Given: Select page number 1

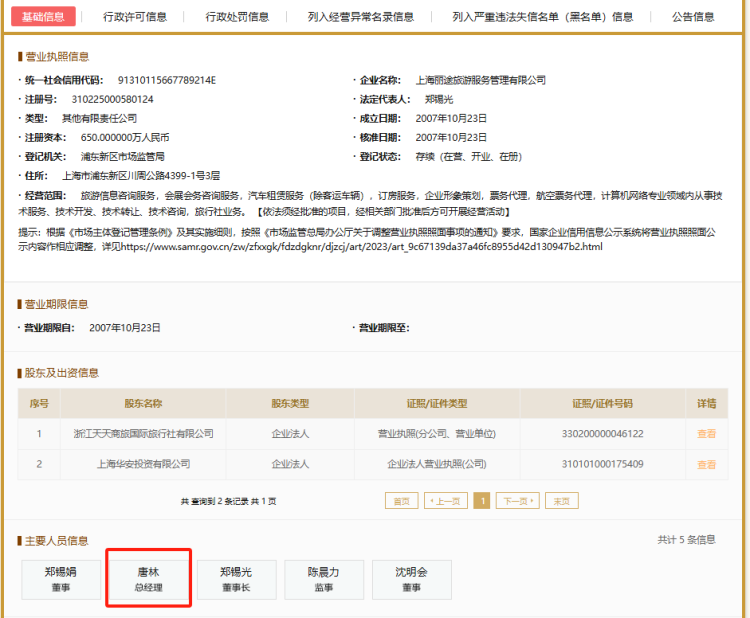Looking at the screenshot, I should 481,501.
